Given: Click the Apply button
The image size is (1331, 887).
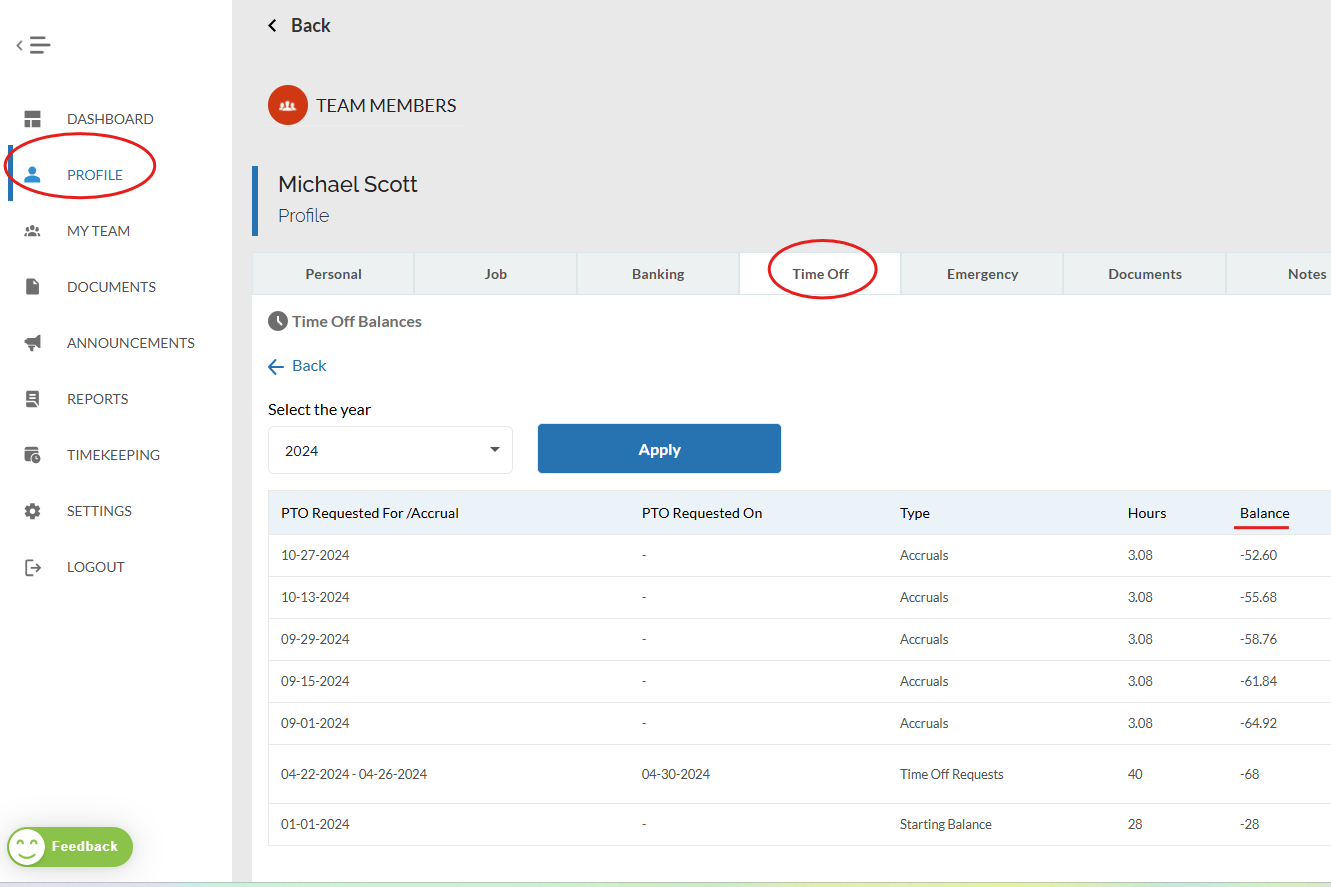Looking at the screenshot, I should (659, 449).
